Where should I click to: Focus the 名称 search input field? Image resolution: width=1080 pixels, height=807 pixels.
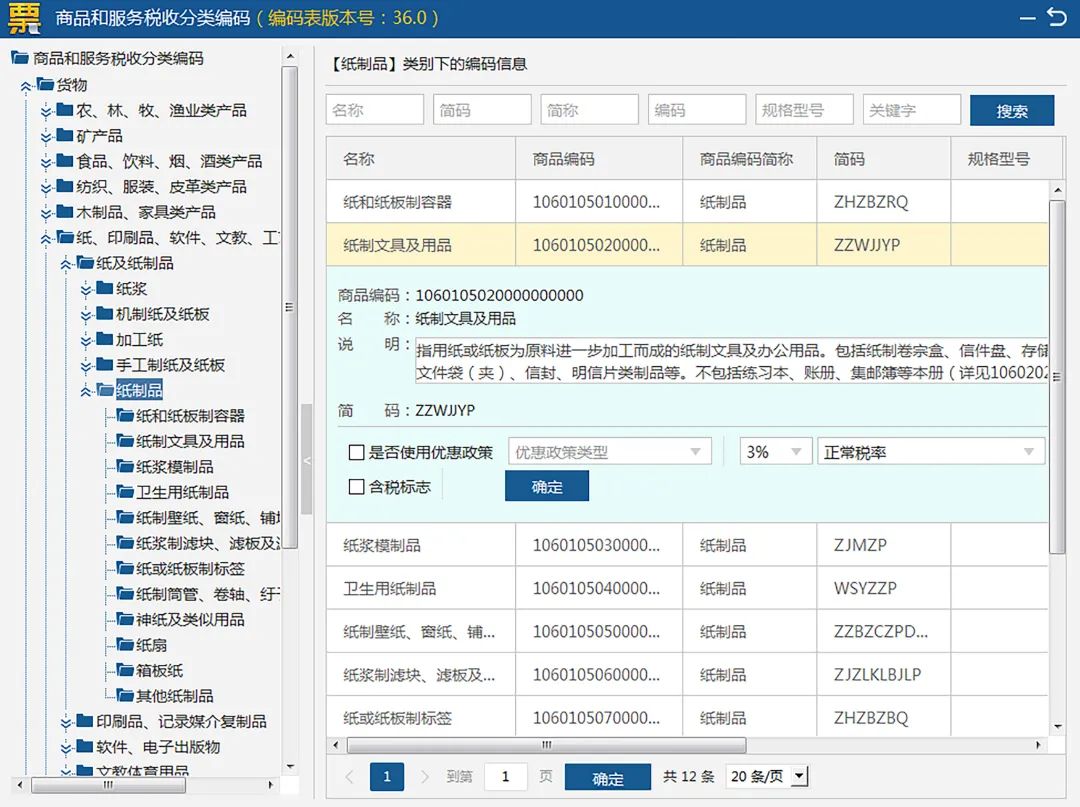click(x=375, y=109)
